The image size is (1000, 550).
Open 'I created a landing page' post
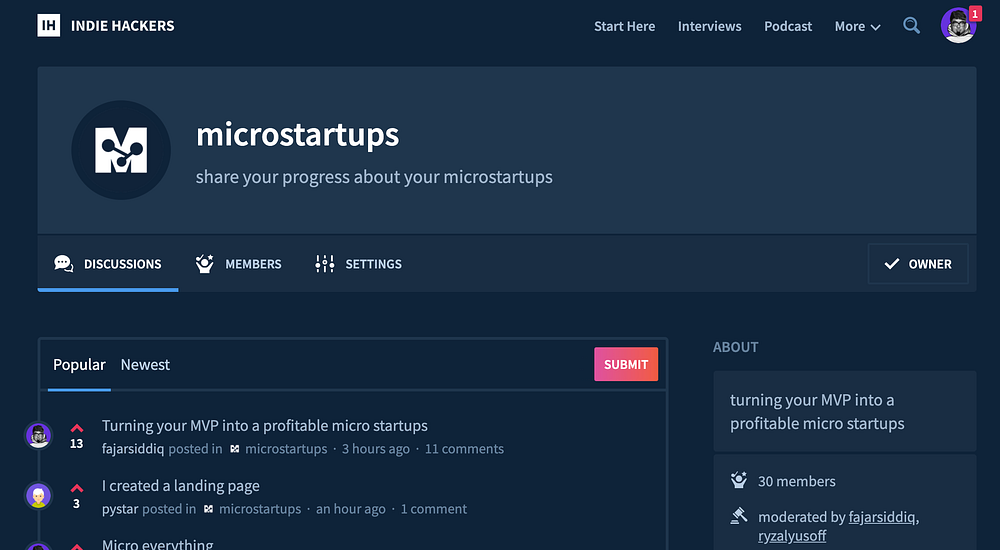tap(180, 486)
